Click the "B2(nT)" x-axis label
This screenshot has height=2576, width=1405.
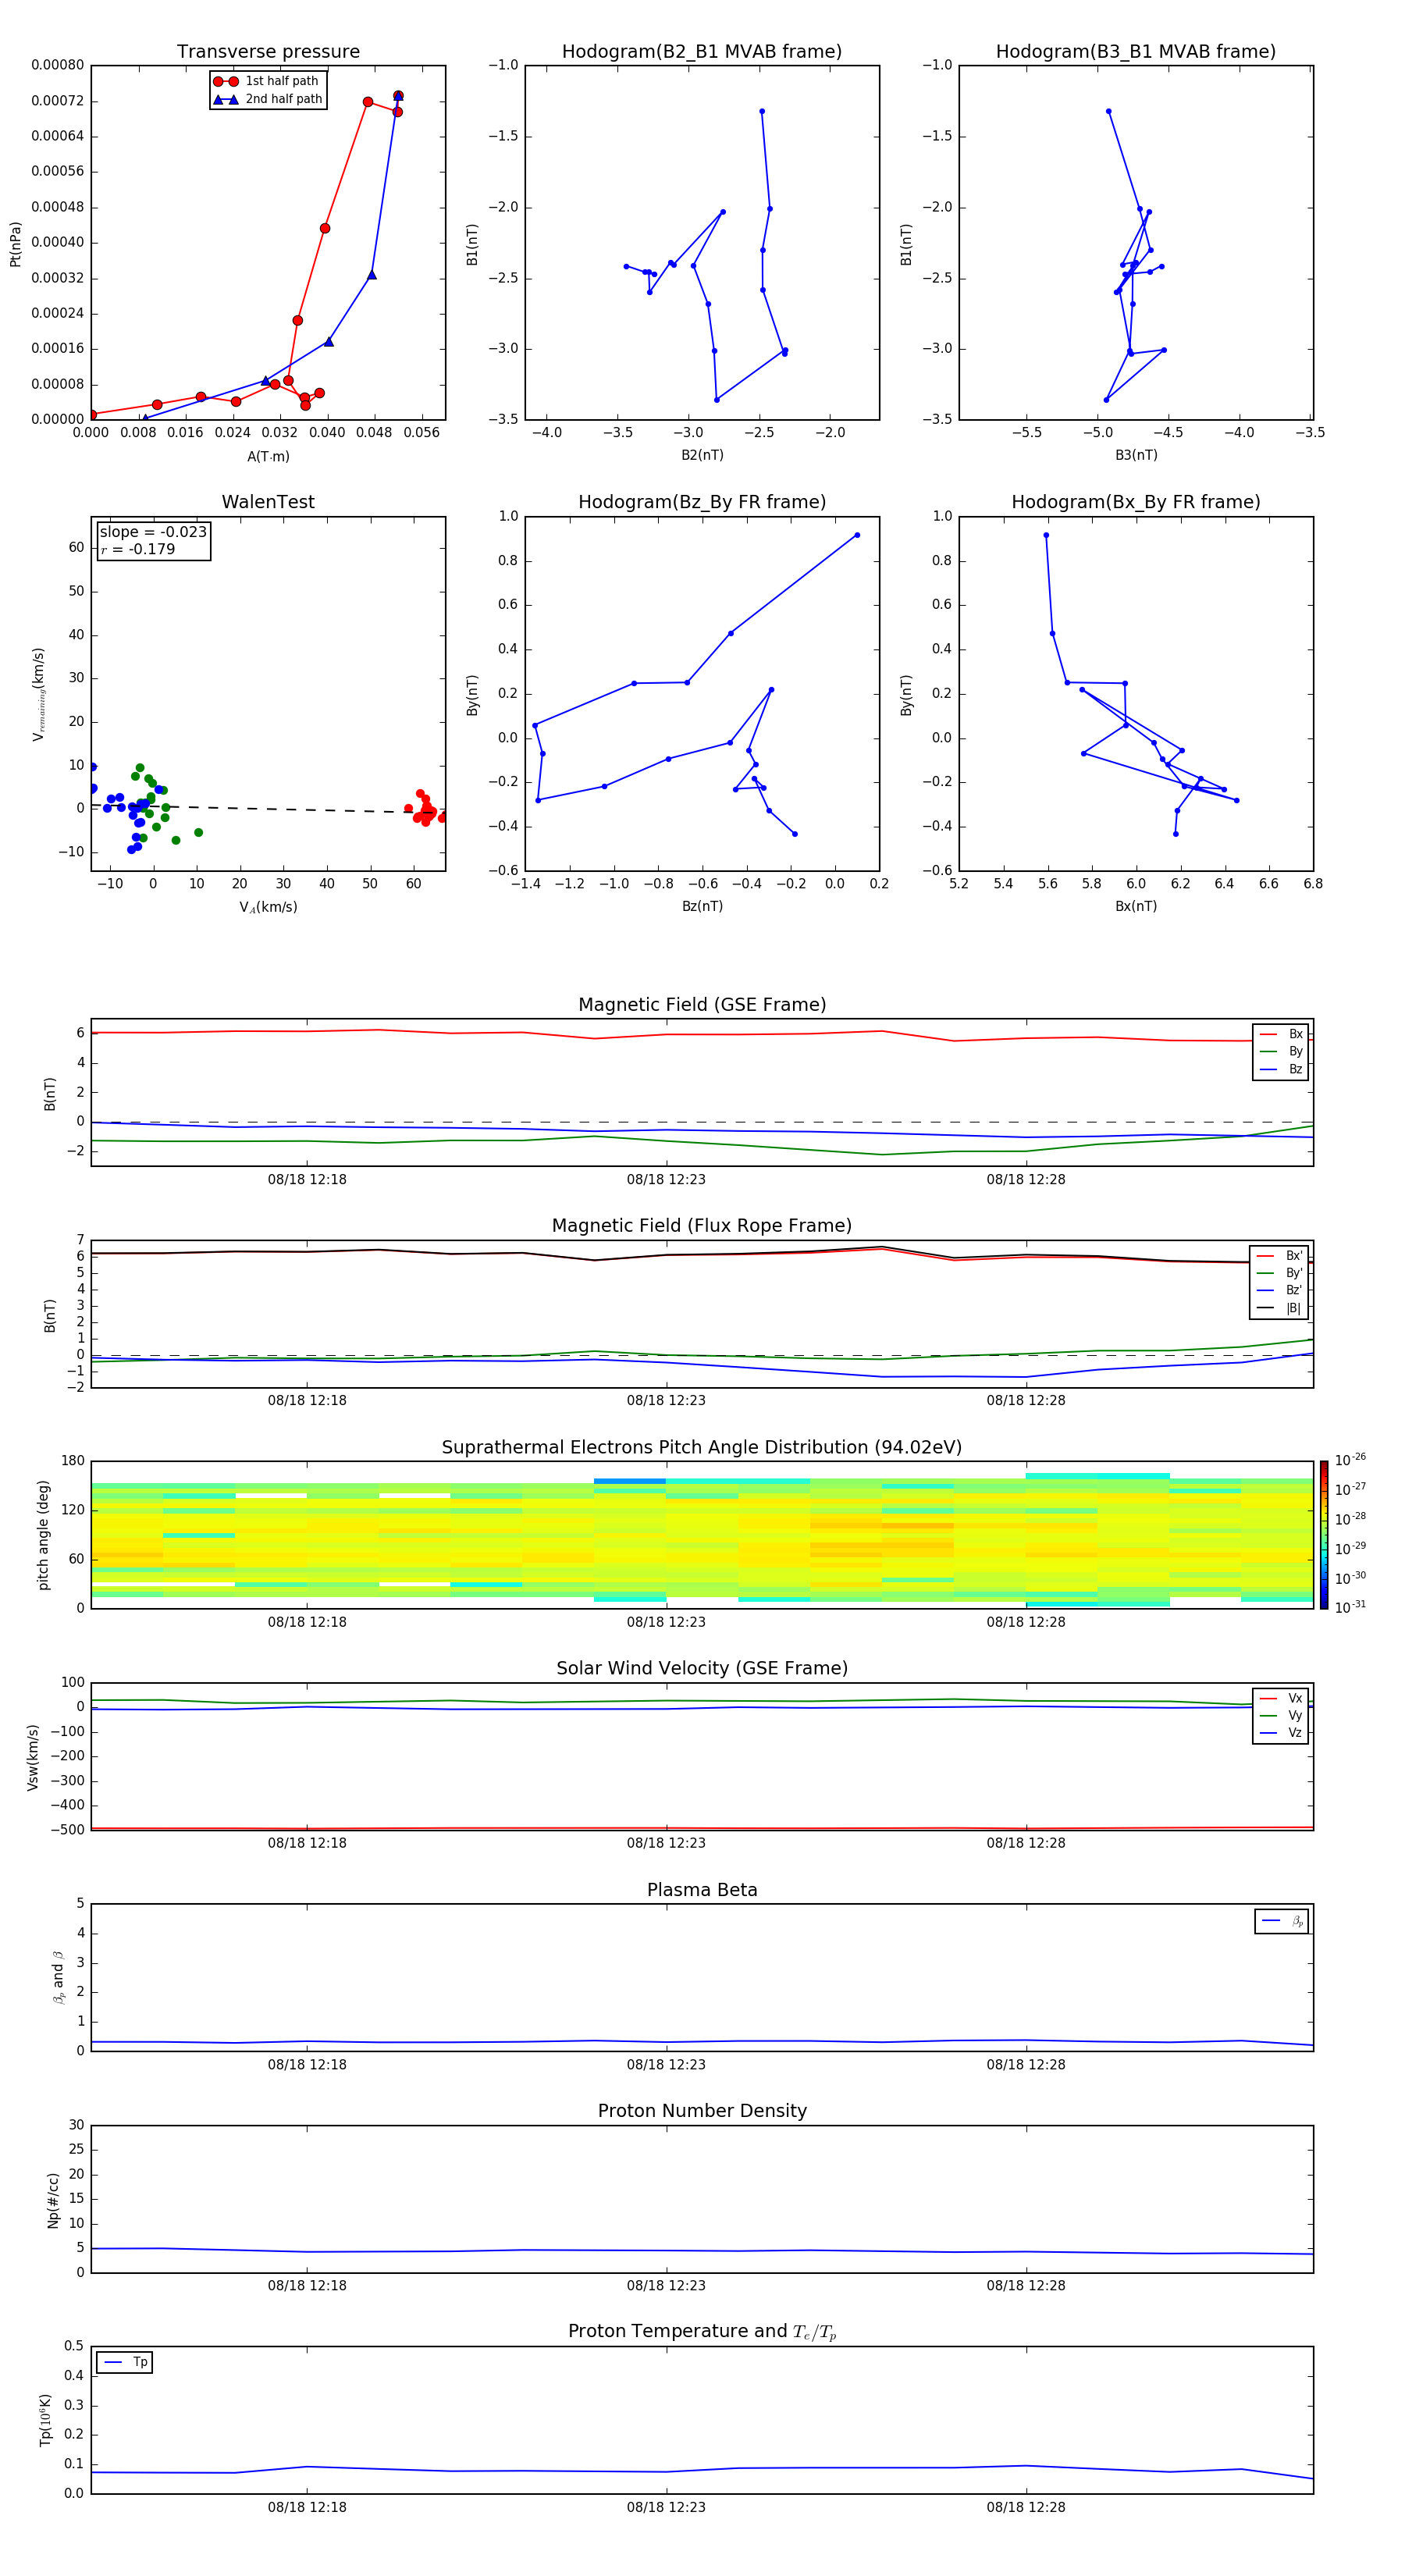click(702, 455)
